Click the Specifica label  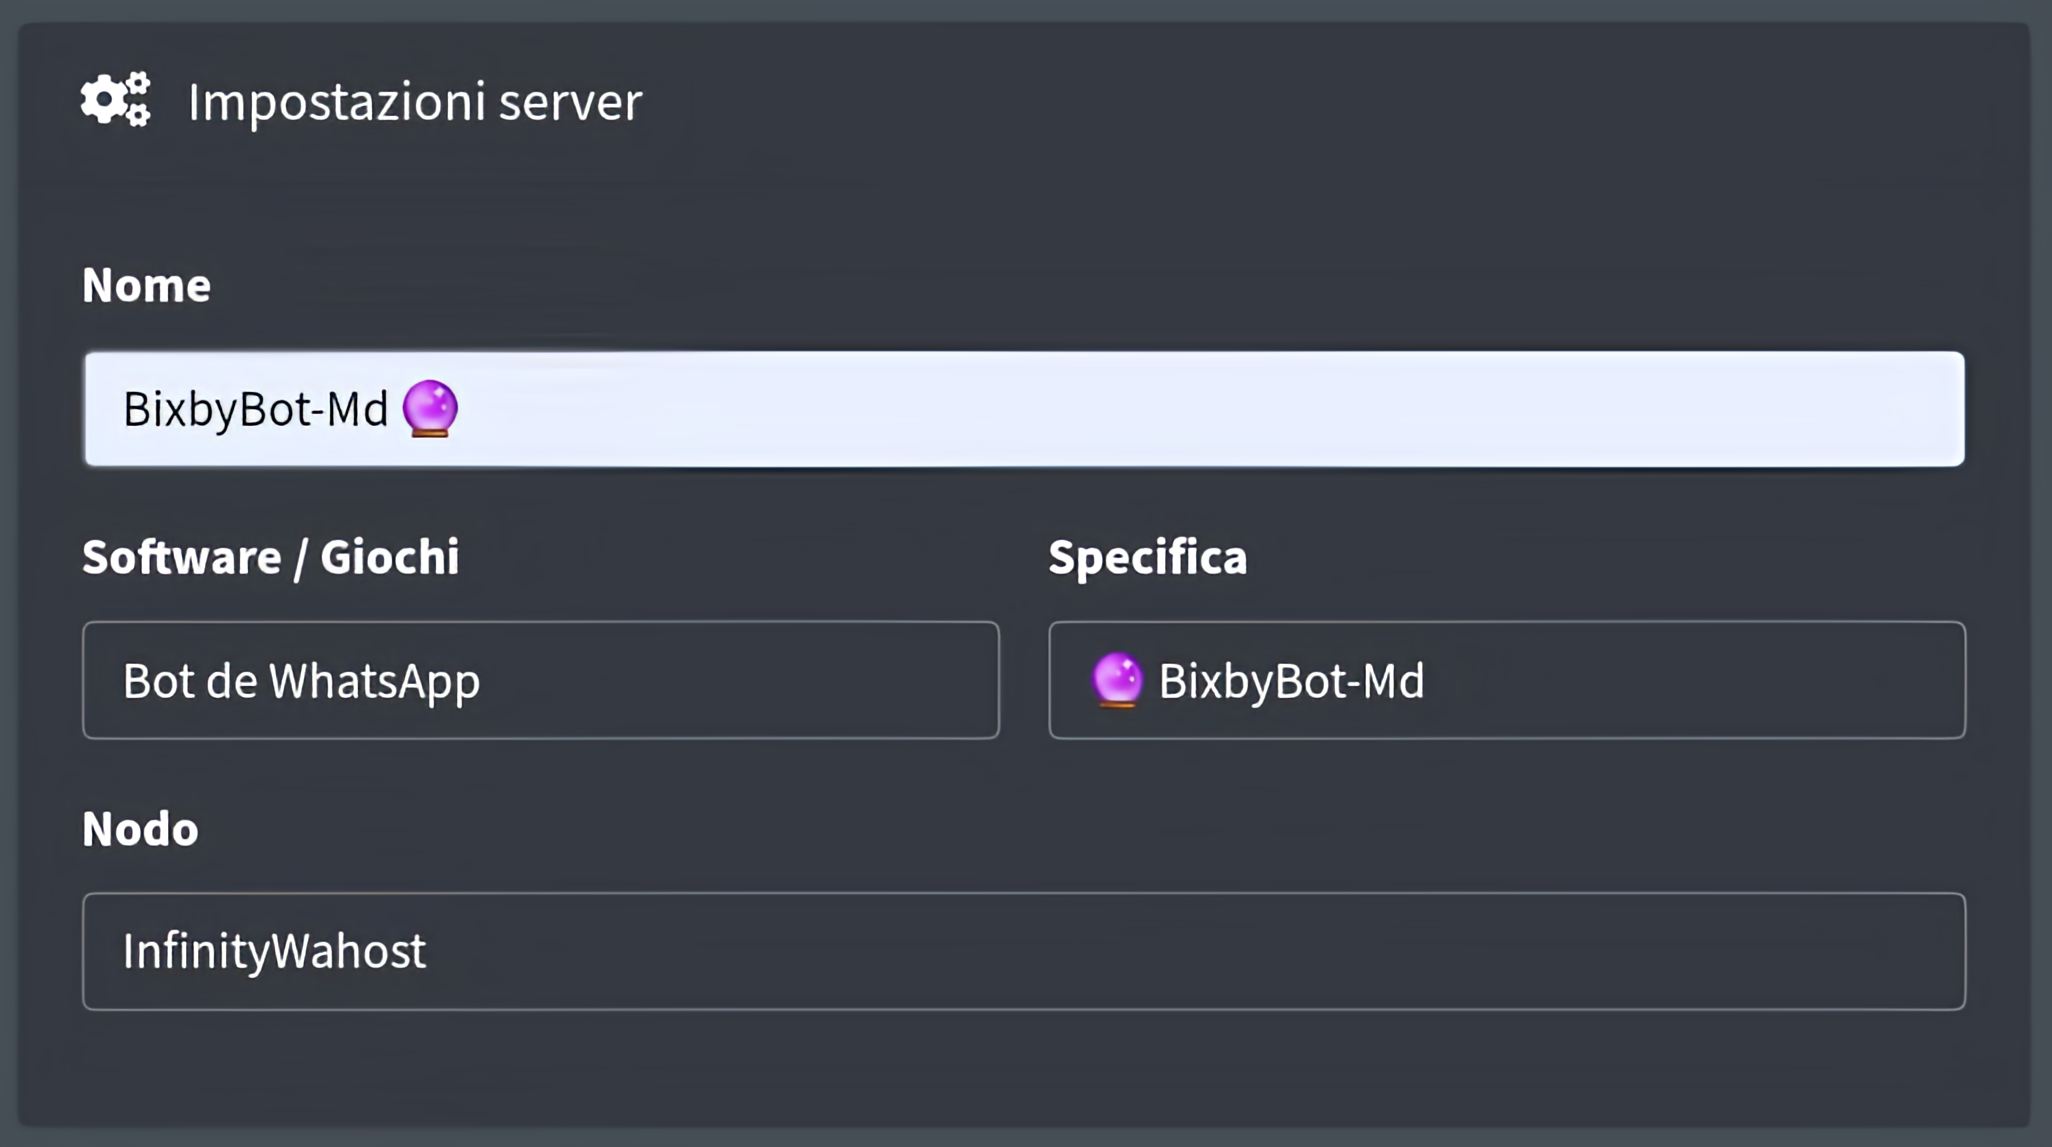(1147, 557)
